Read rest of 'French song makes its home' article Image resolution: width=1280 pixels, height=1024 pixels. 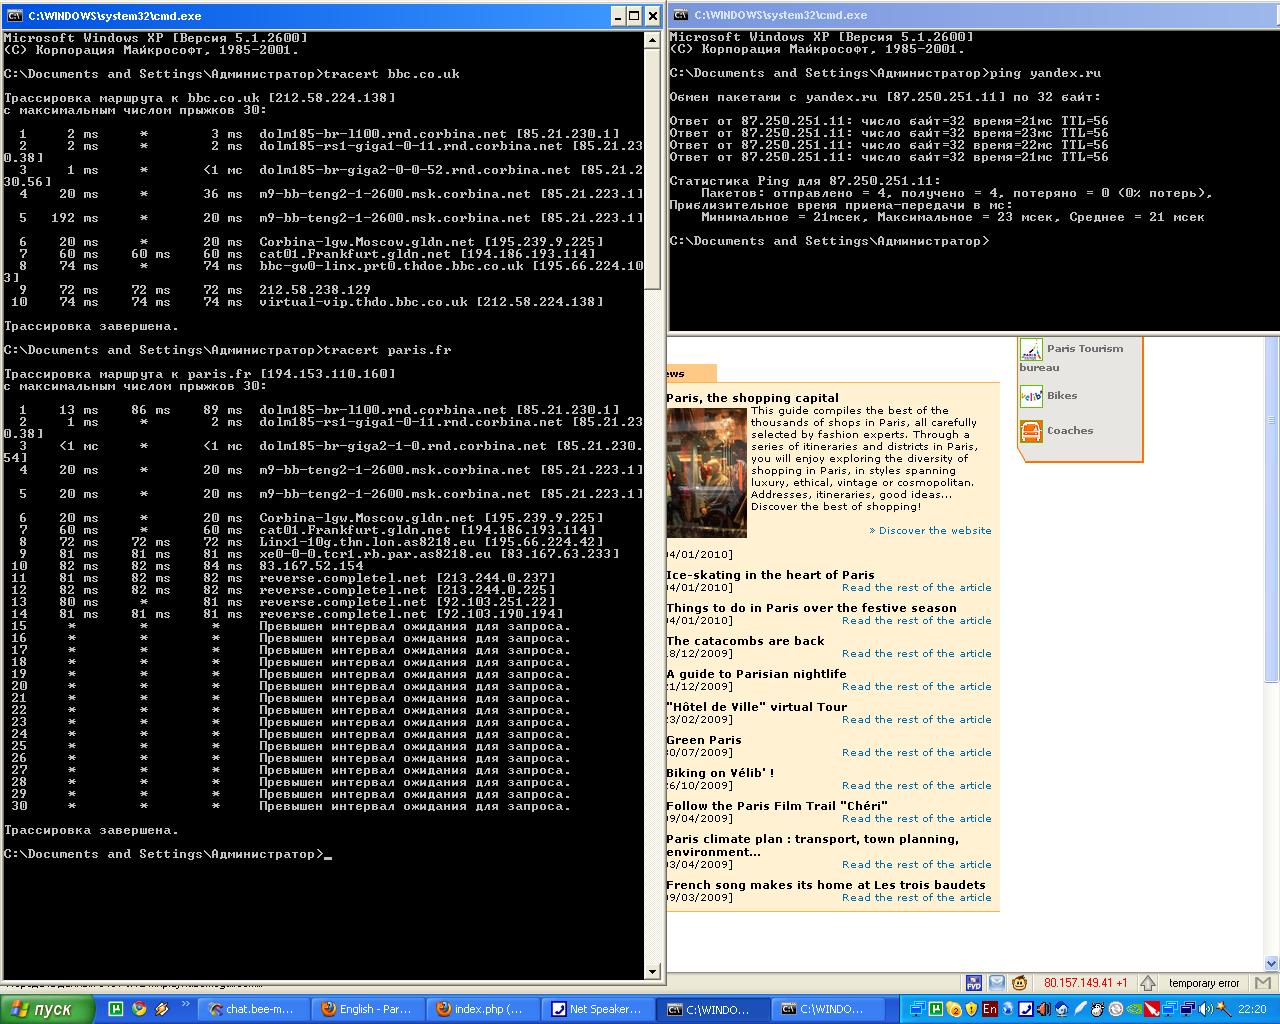pos(917,898)
